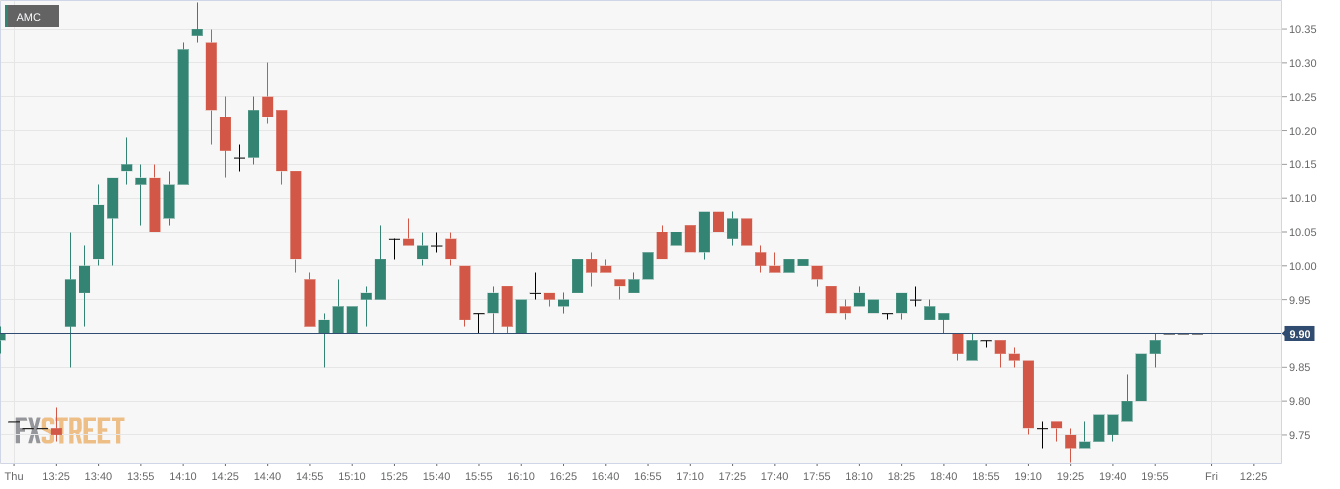Select the long red candle at 19:10

(x=1028, y=394)
